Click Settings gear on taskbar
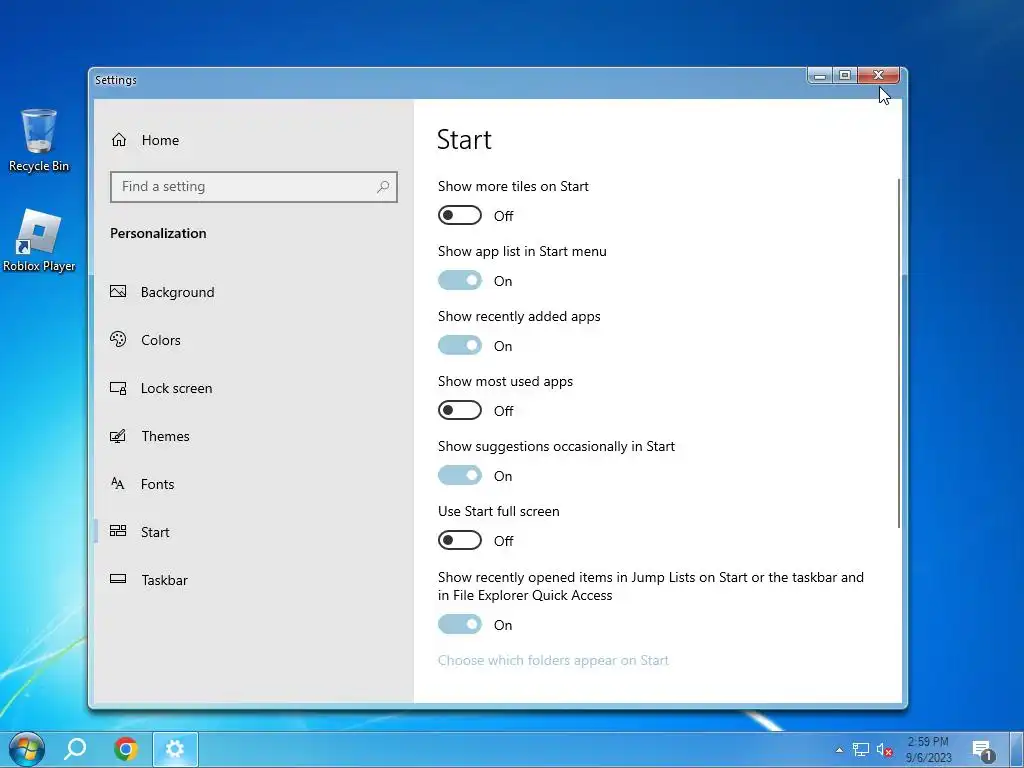This screenshot has width=1024, height=768. coord(175,748)
